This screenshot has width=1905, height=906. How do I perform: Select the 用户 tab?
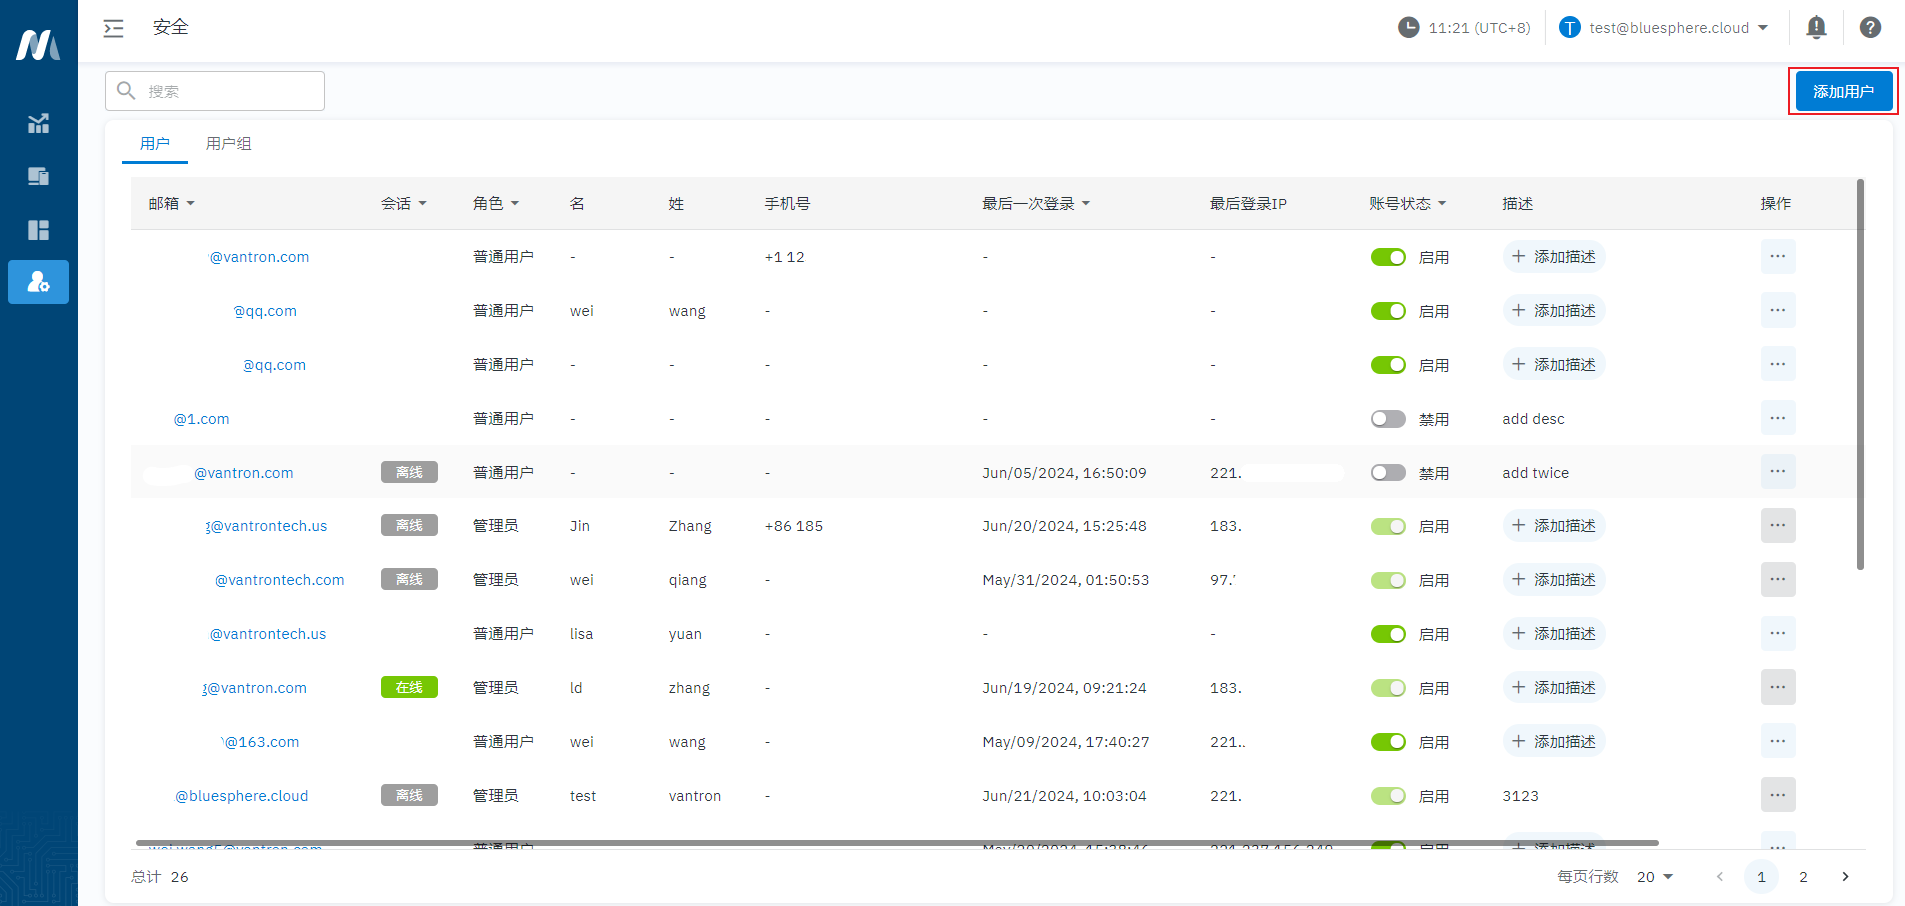pos(155,144)
